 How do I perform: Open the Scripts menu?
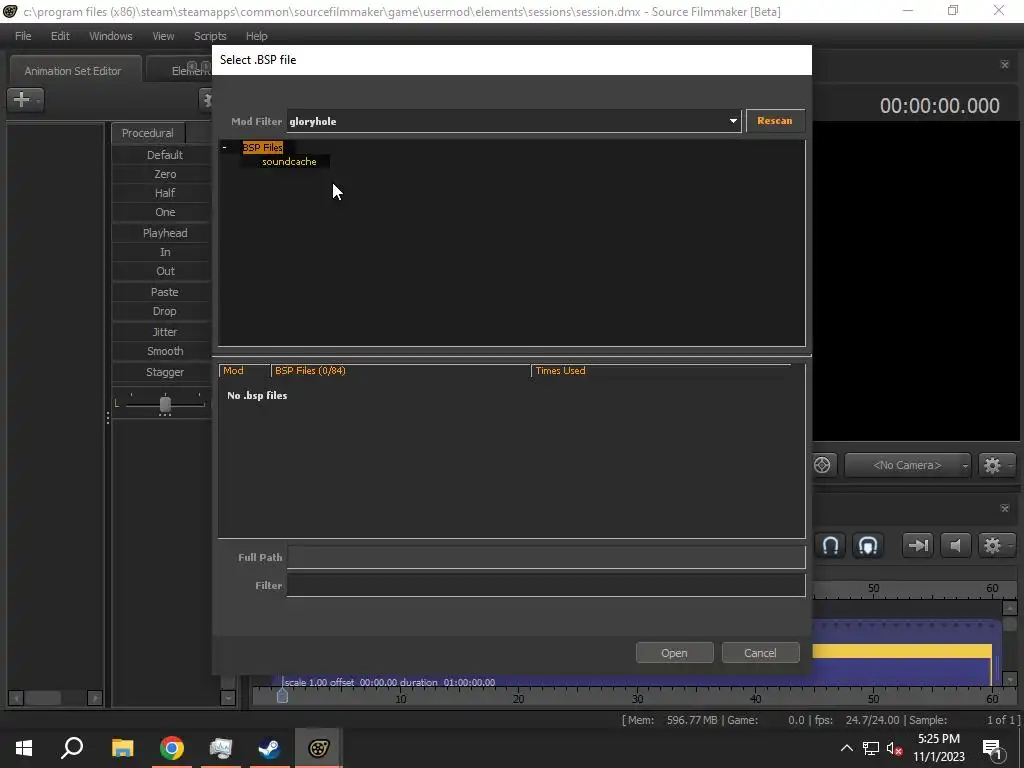coord(210,36)
